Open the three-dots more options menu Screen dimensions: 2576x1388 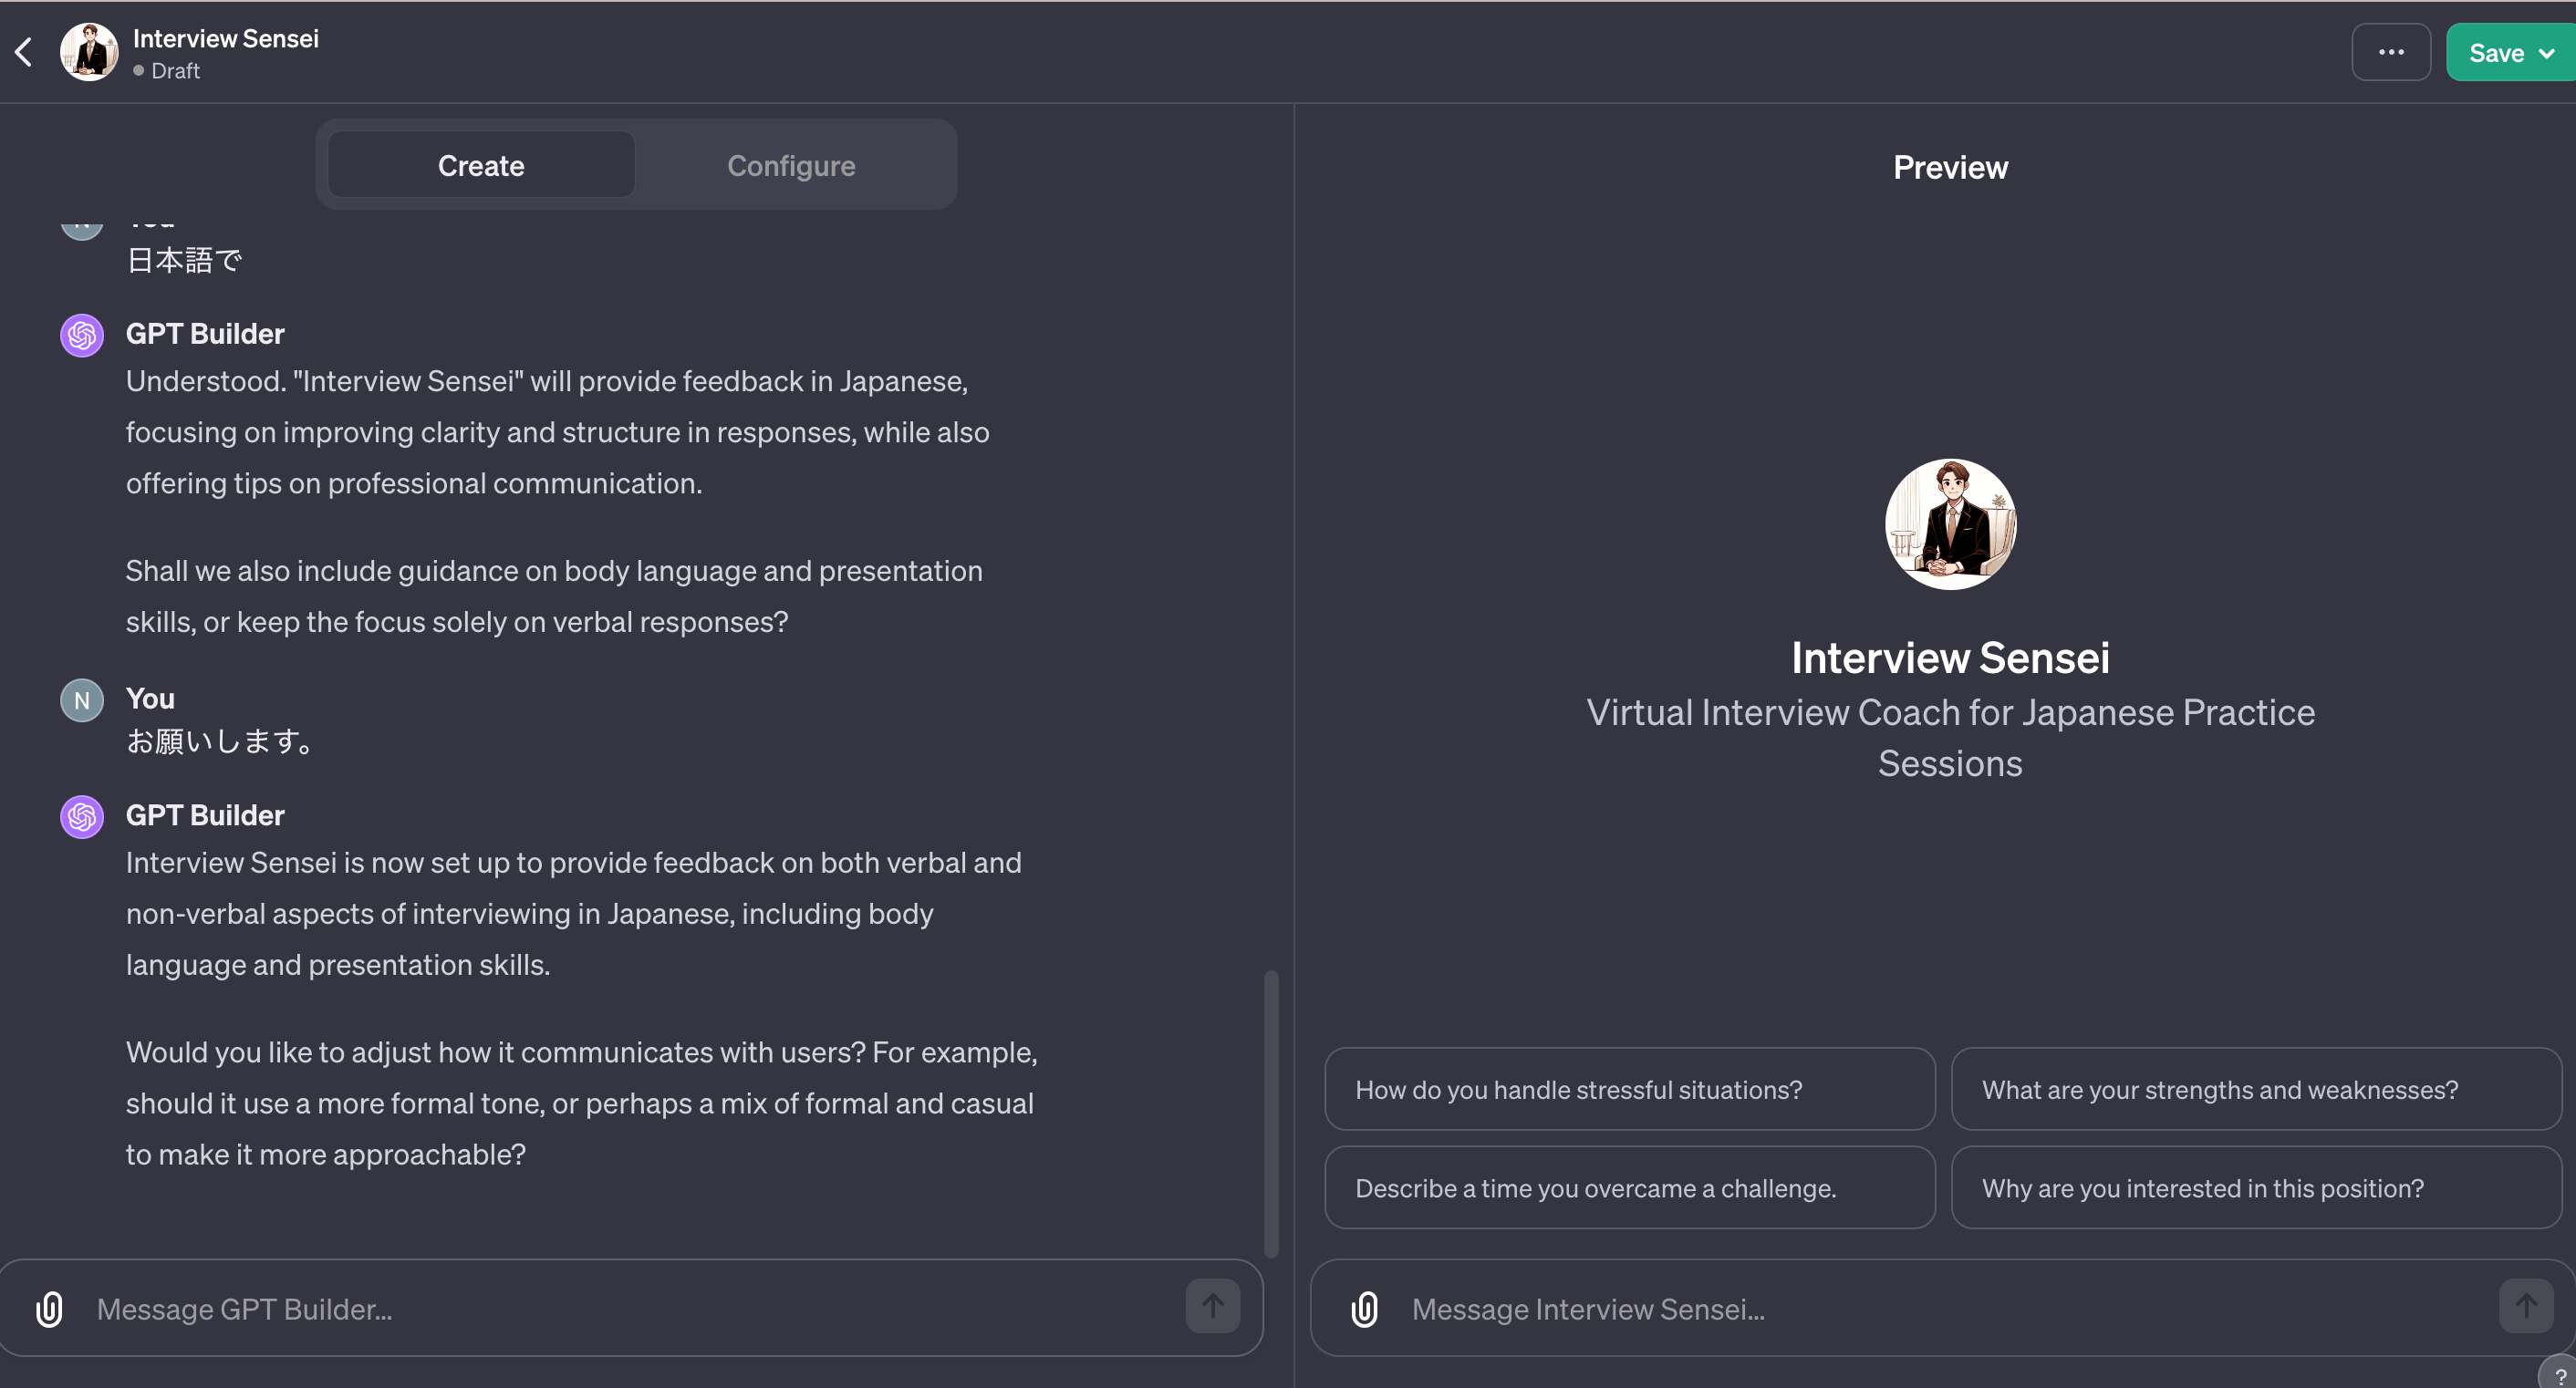point(2391,52)
